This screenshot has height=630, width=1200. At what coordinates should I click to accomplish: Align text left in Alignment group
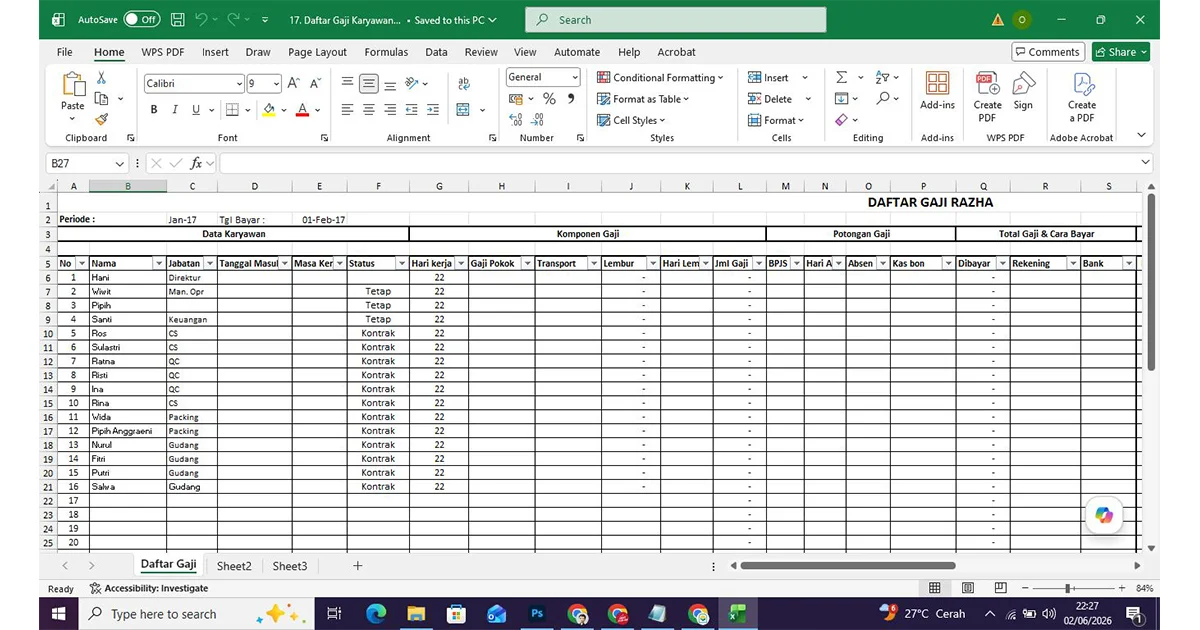click(347, 110)
